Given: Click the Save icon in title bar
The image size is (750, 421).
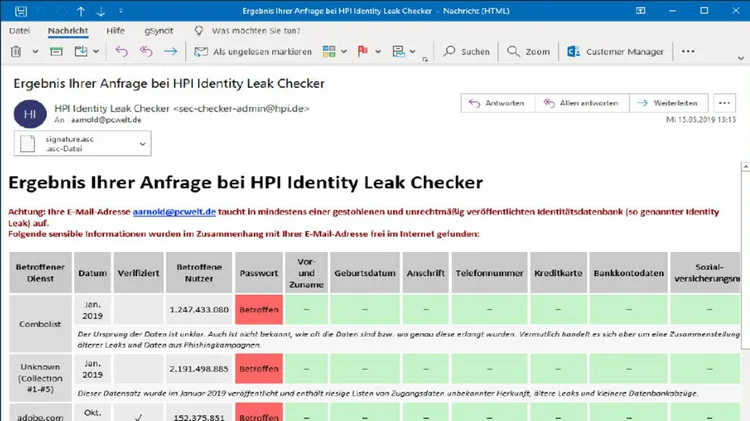Looking at the screenshot, I should (x=21, y=11).
